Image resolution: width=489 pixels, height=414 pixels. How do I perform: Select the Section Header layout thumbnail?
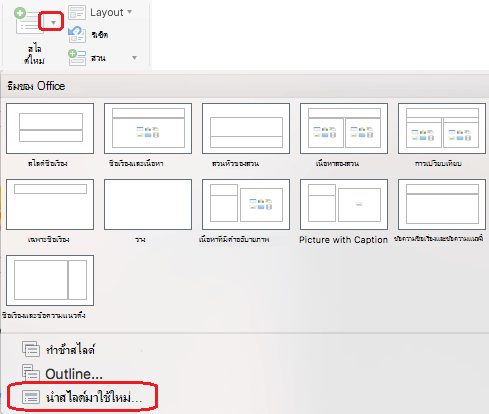246,128
